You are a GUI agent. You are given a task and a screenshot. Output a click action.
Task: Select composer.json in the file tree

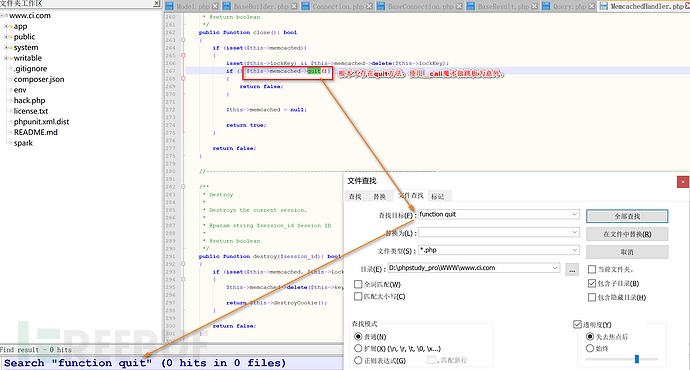pyautogui.click(x=39, y=79)
